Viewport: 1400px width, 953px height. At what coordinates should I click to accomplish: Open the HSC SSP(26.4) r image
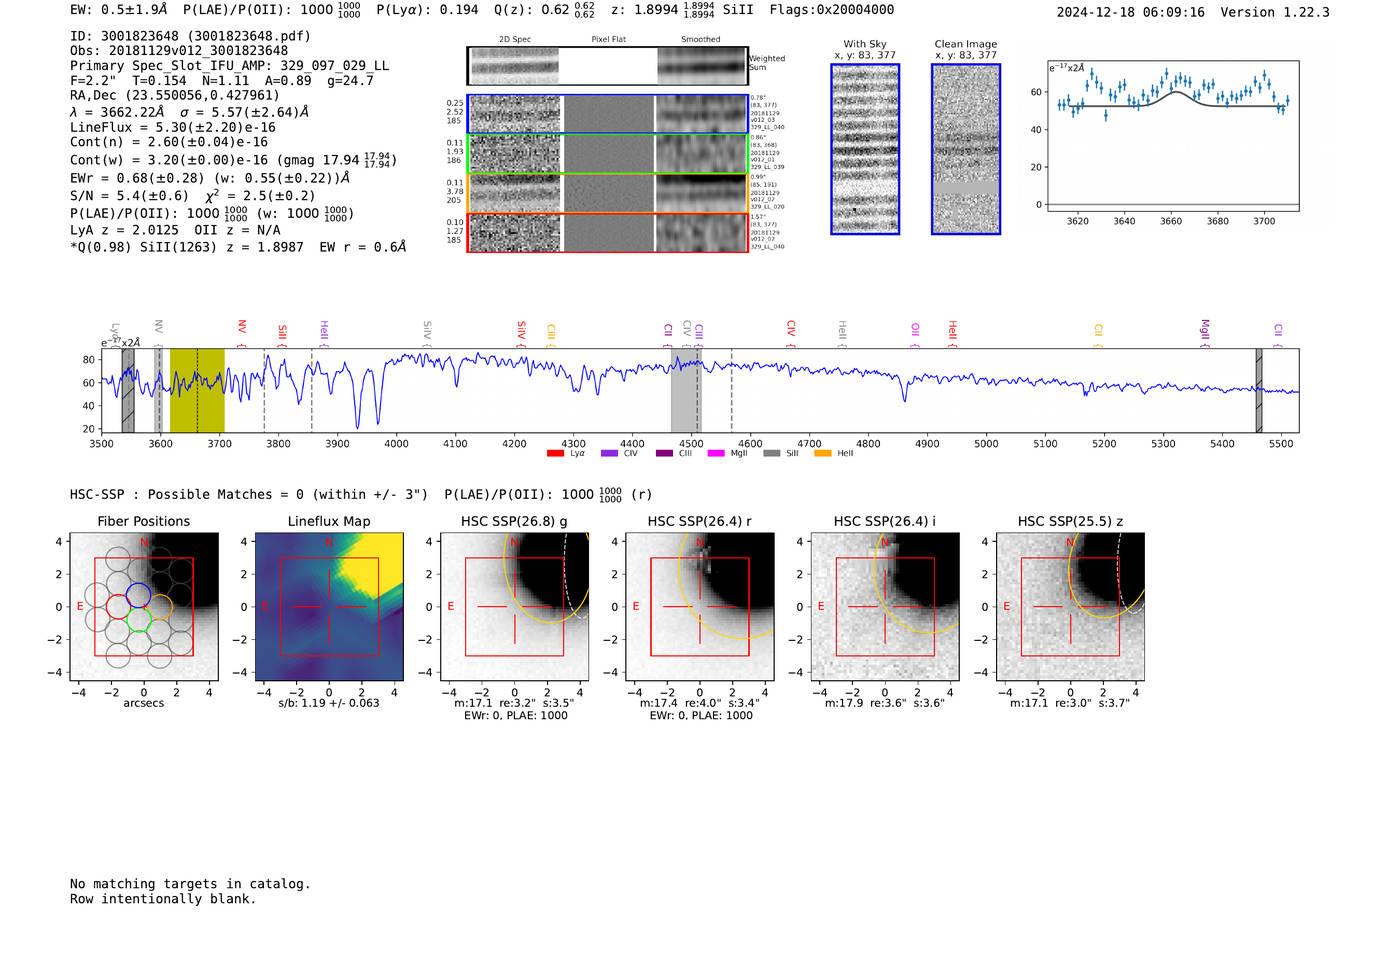(700, 607)
